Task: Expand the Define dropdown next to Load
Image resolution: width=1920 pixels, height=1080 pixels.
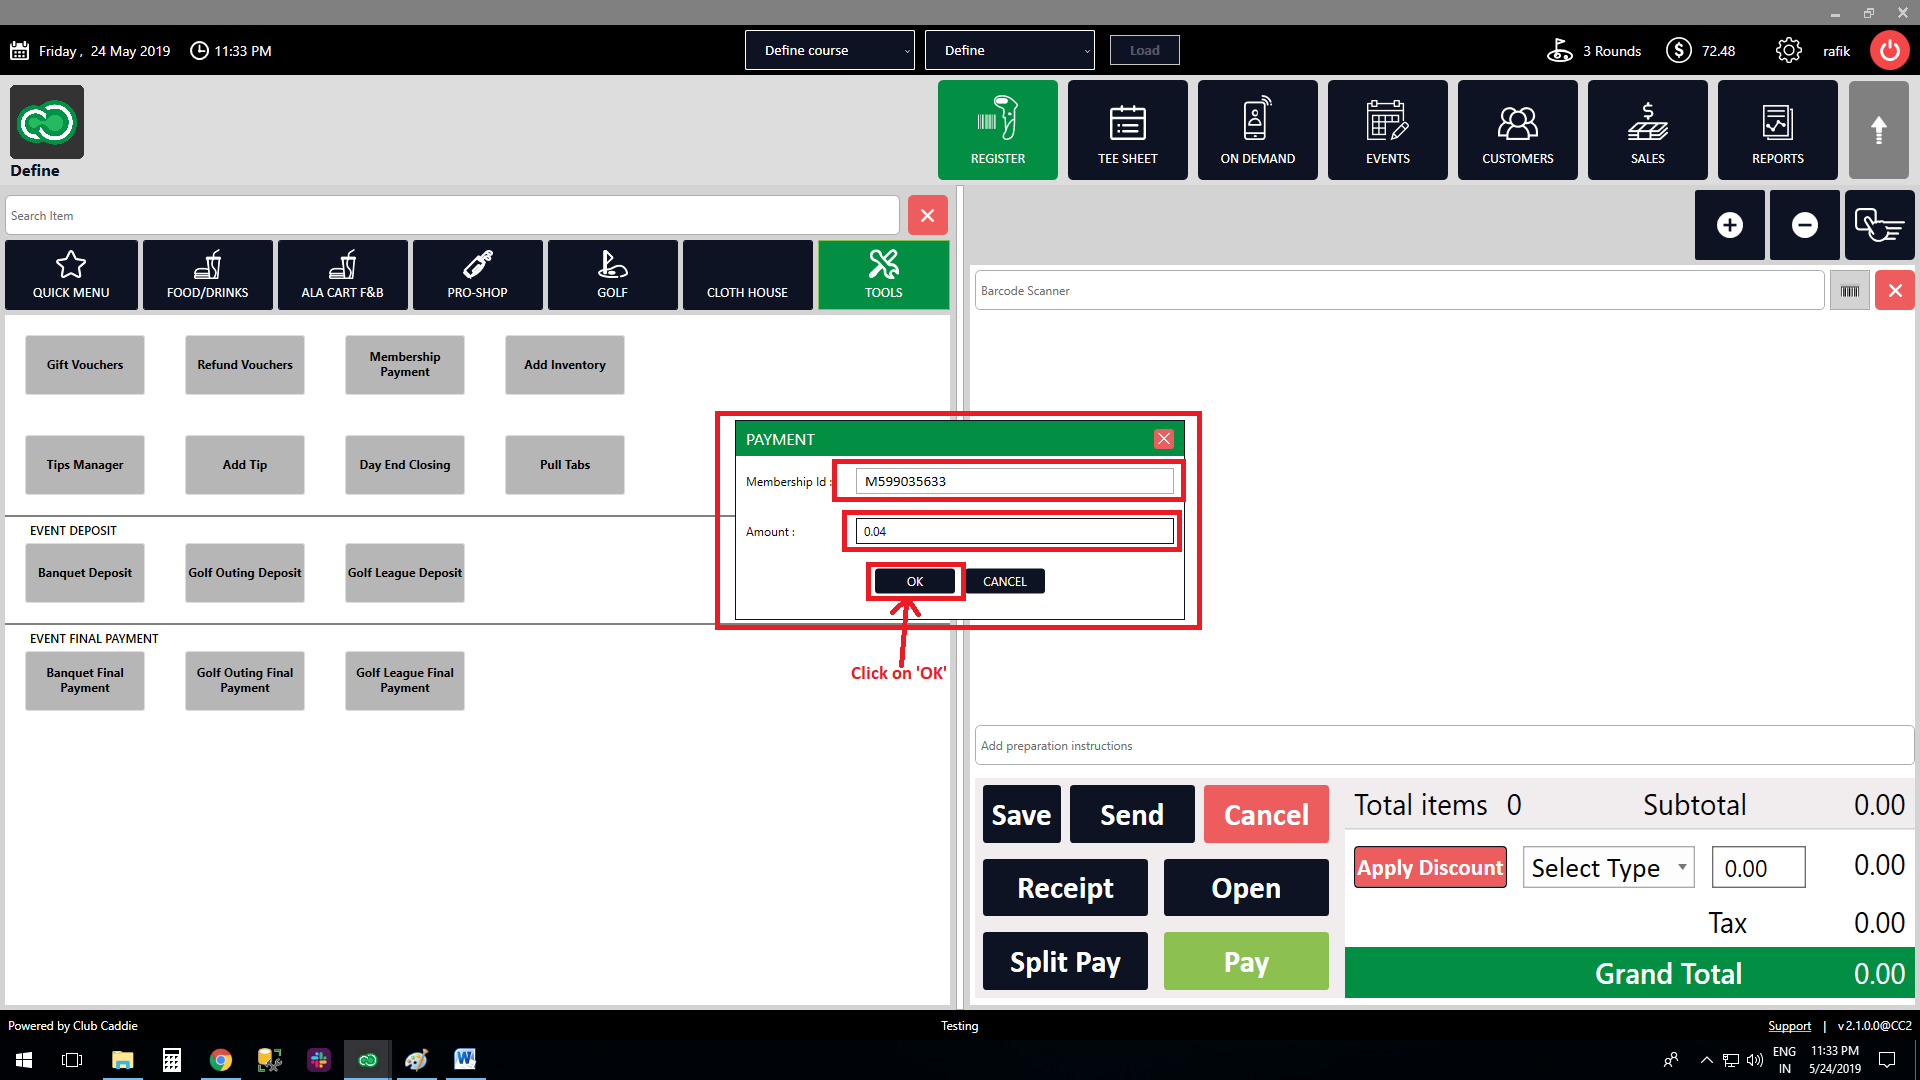Action: [x=1009, y=50]
